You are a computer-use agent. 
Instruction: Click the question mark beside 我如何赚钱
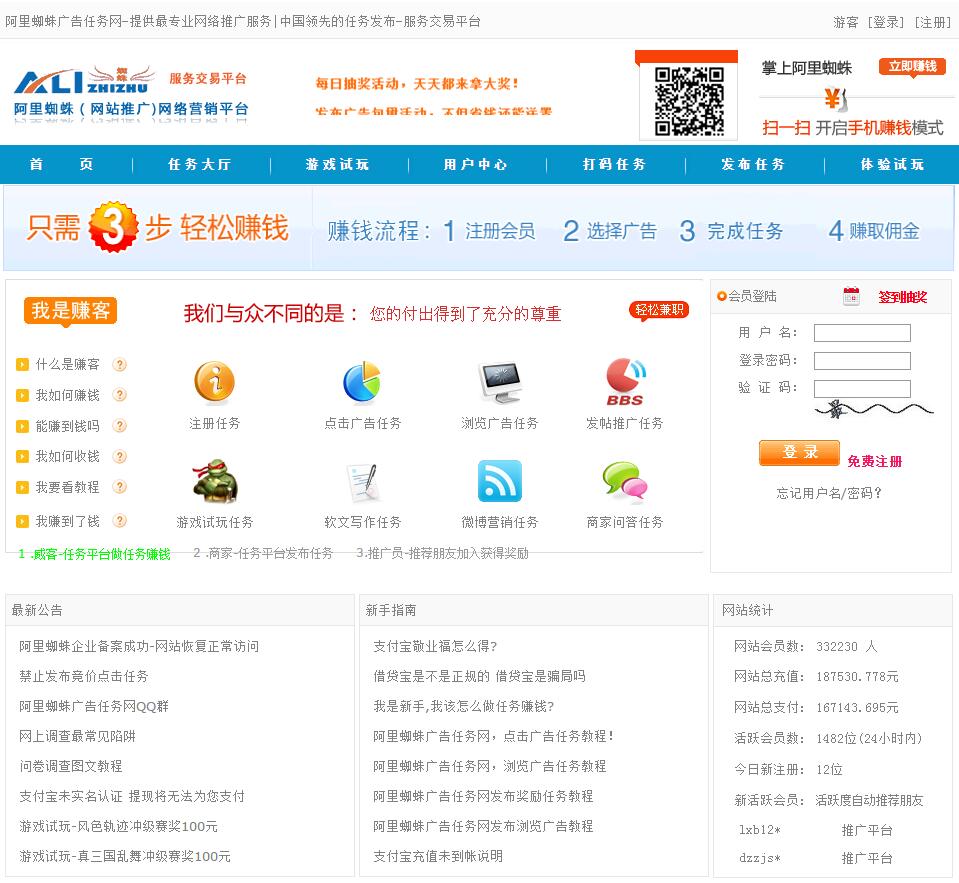tap(120, 395)
